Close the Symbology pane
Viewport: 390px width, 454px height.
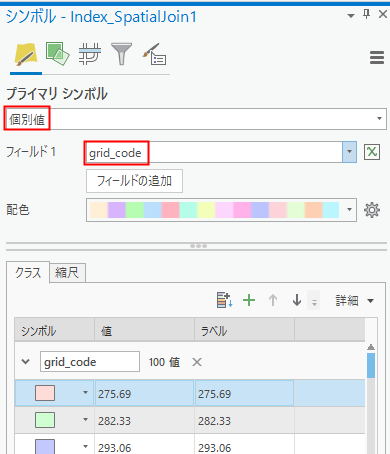(x=383, y=14)
